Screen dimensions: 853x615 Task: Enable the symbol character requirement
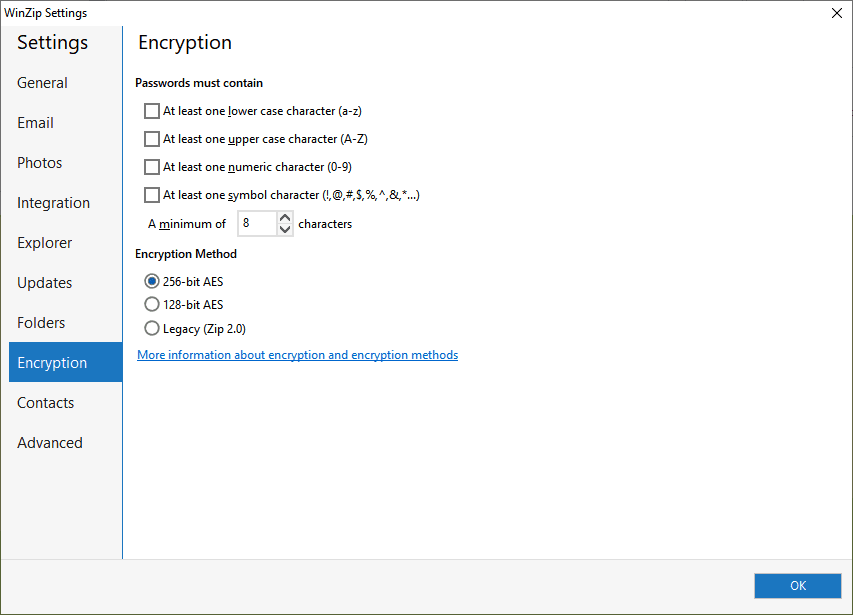tap(152, 195)
